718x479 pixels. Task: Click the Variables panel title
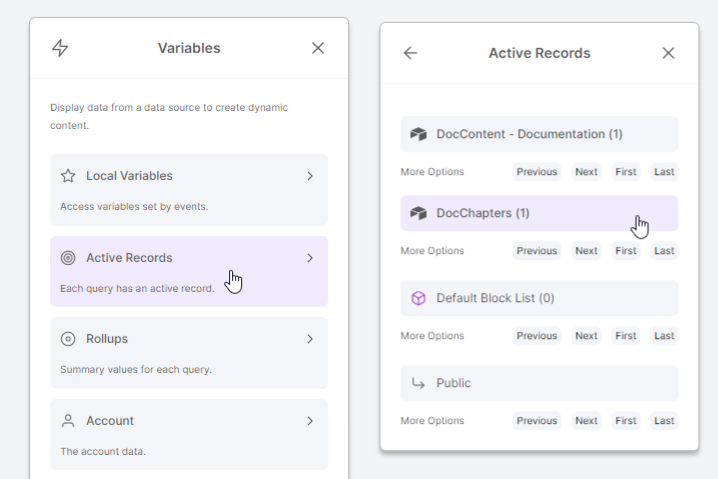[x=189, y=48]
